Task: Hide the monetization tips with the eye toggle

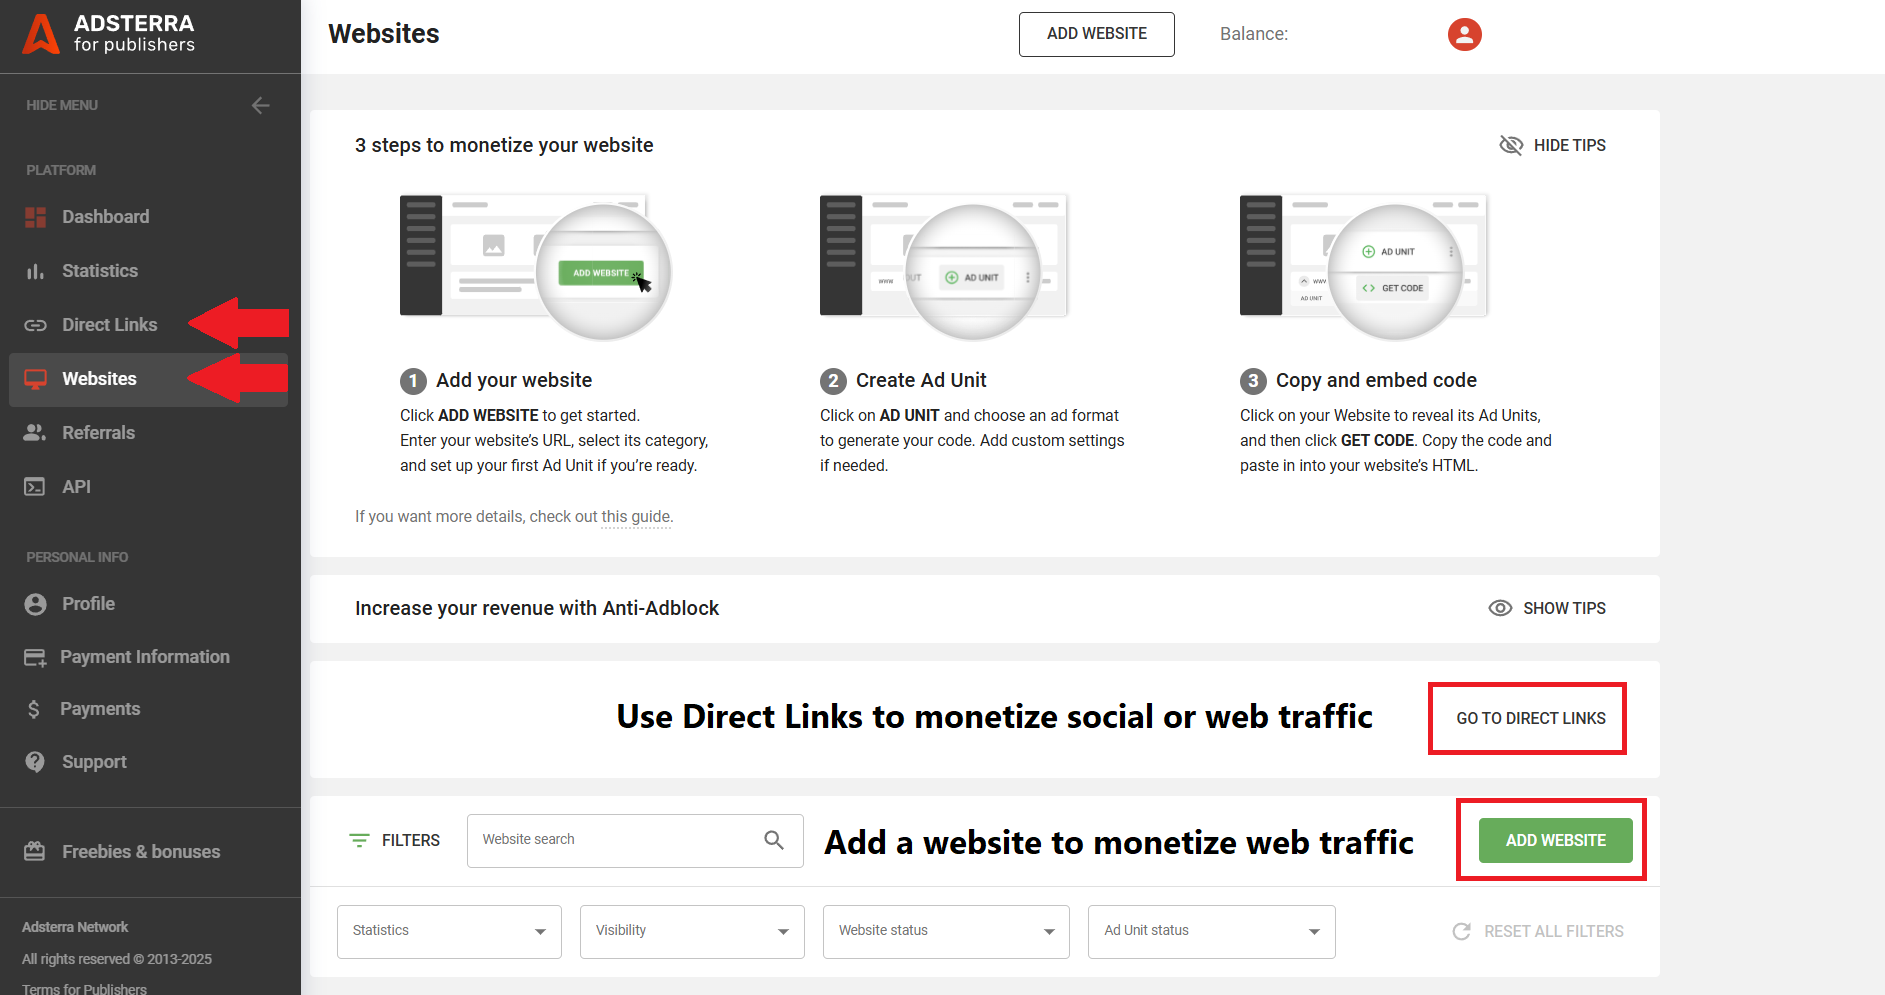Action: coord(1512,145)
